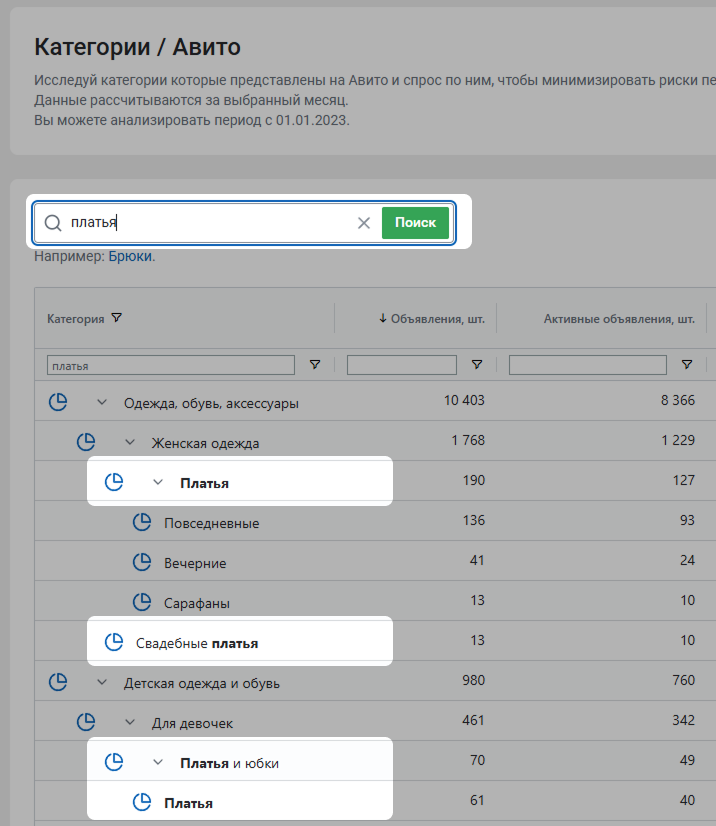
Task: Select Платья category under Женская одежда
Action: pos(204,484)
